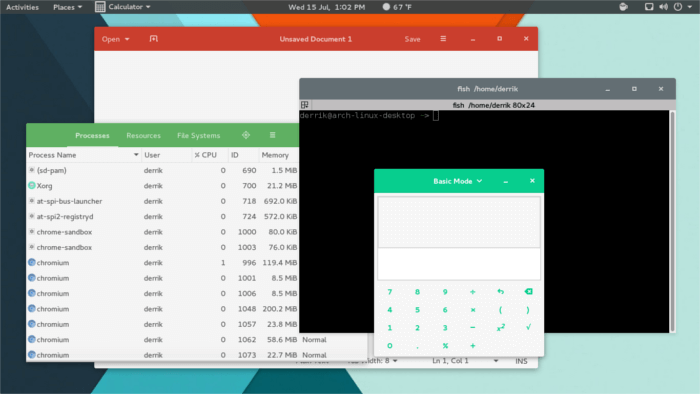The image size is (700, 394).
Task: Click the calculator open parenthesis key
Action: [500, 310]
